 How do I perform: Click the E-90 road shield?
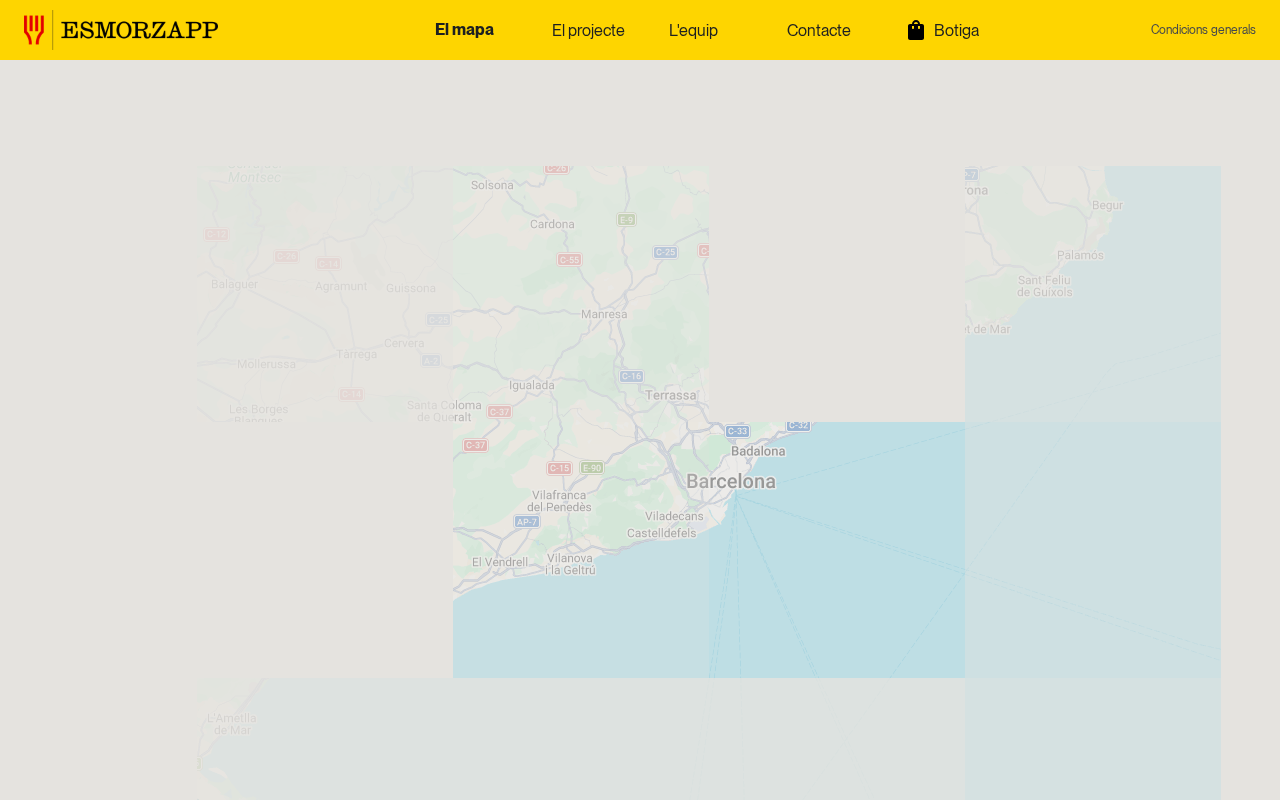point(592,467)
